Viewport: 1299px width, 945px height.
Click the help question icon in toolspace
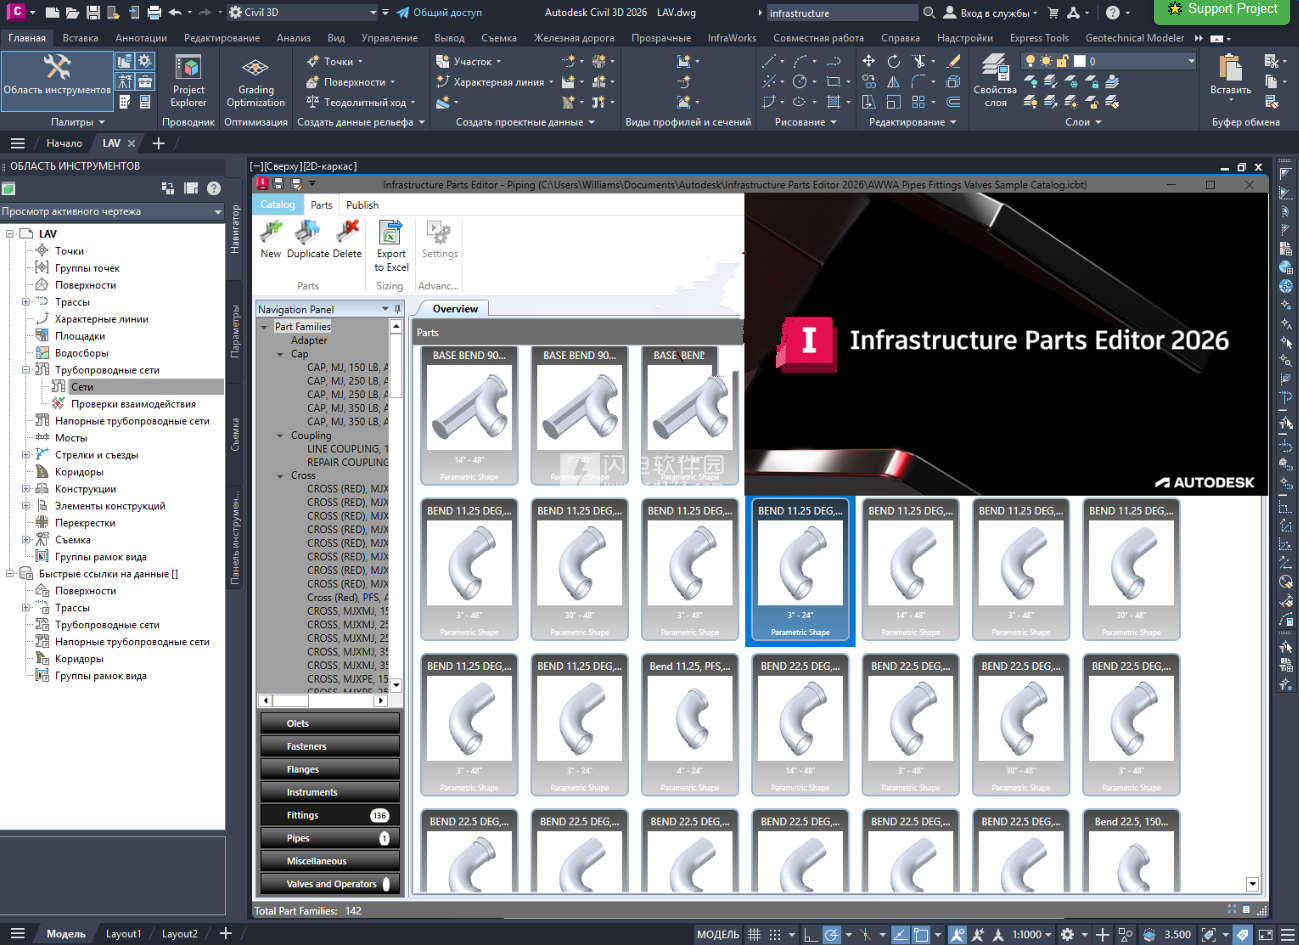pos(213,188)
